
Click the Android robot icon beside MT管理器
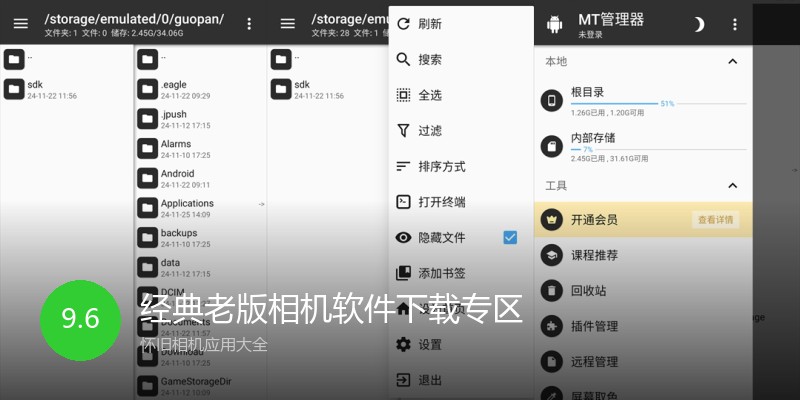(554, 24)
